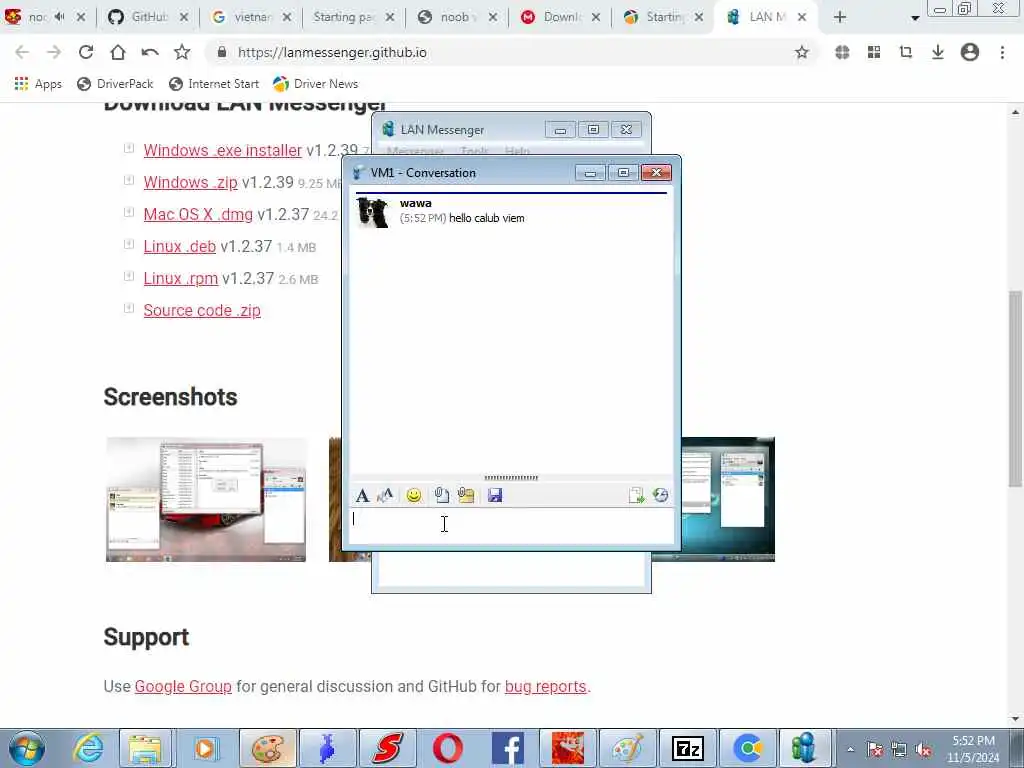Image resolution: width=1024 pixels, height=768 pixels.
Task: Open the rightmost teal desktop screenshot thumbnail
Action: click(728, 500)
